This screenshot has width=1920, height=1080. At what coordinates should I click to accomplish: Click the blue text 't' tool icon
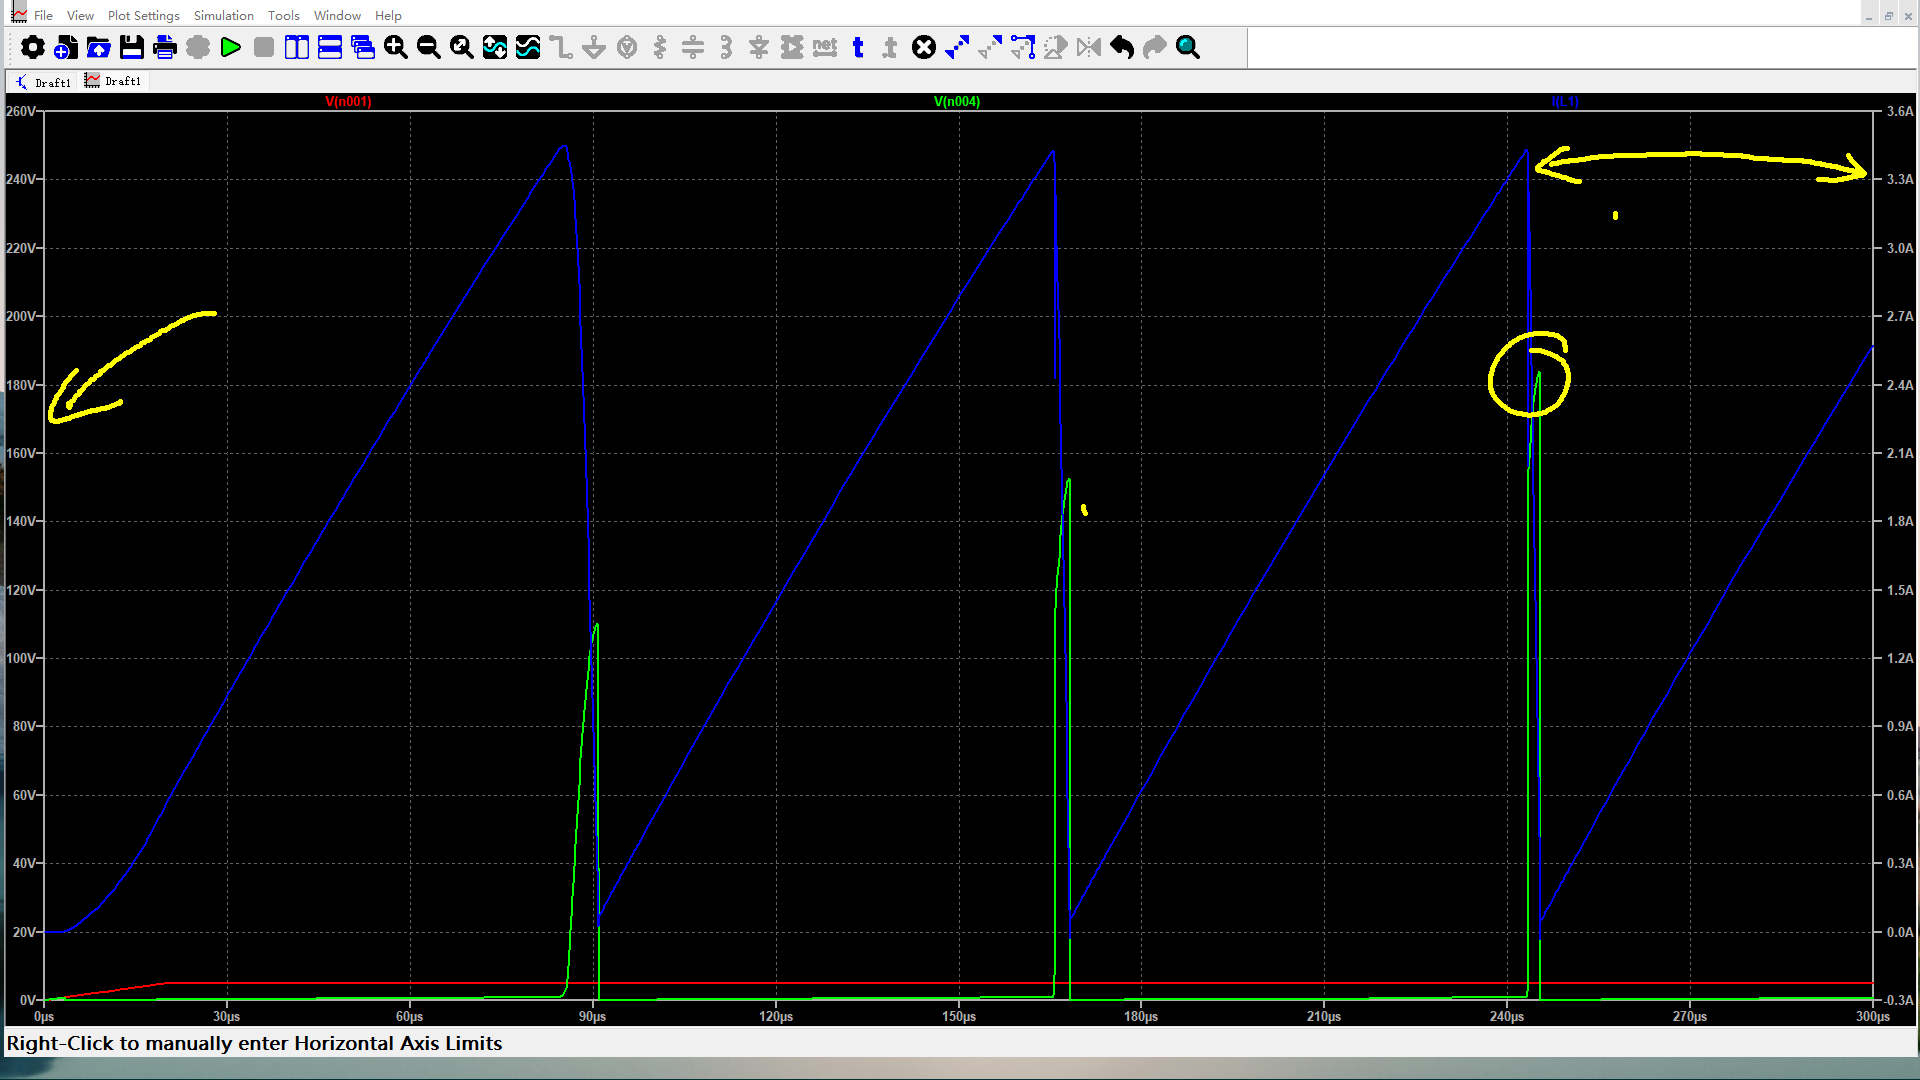pyautogui.click(x=858, y=47)
